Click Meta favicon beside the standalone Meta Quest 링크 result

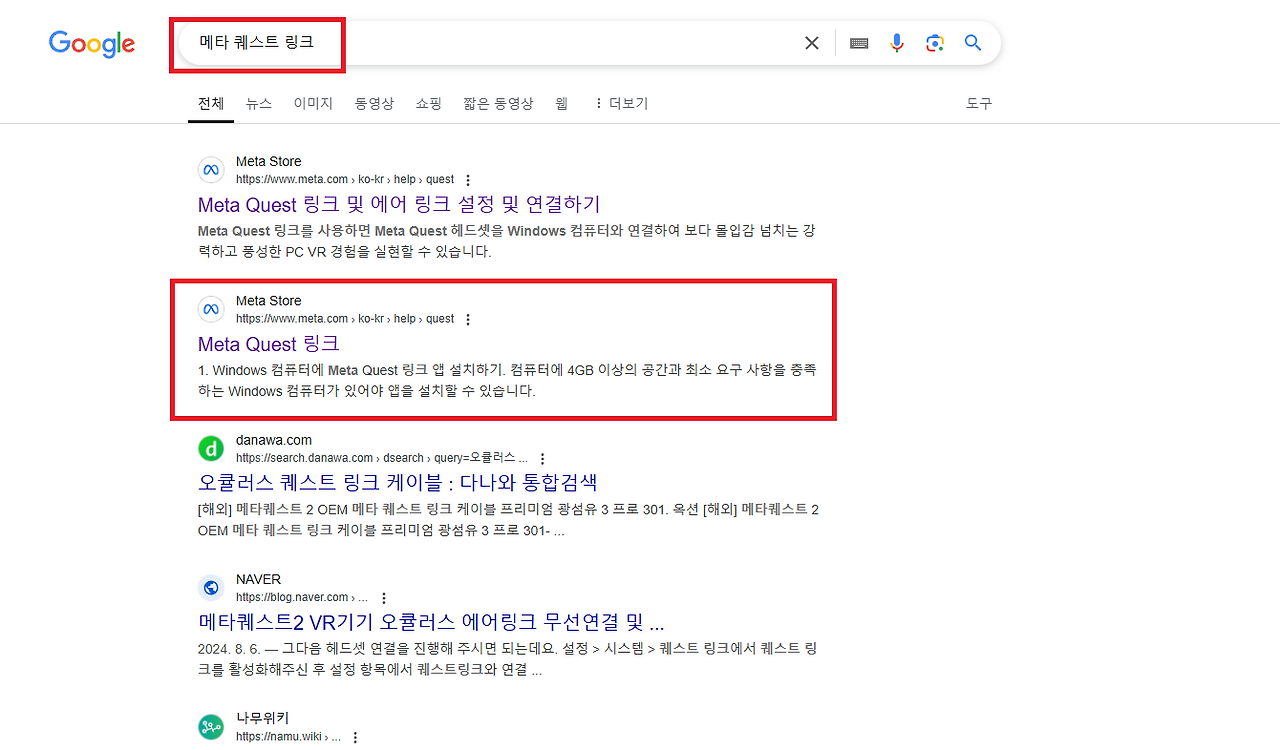211,309
